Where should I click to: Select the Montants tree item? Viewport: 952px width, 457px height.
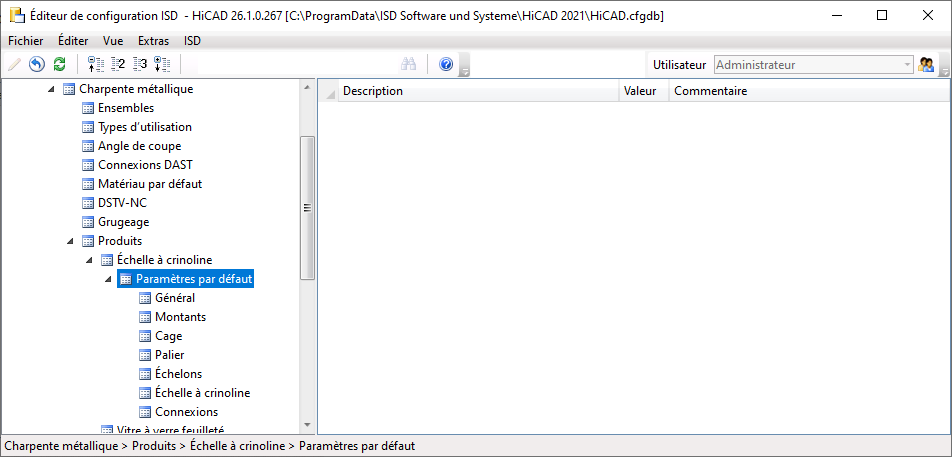180,317
